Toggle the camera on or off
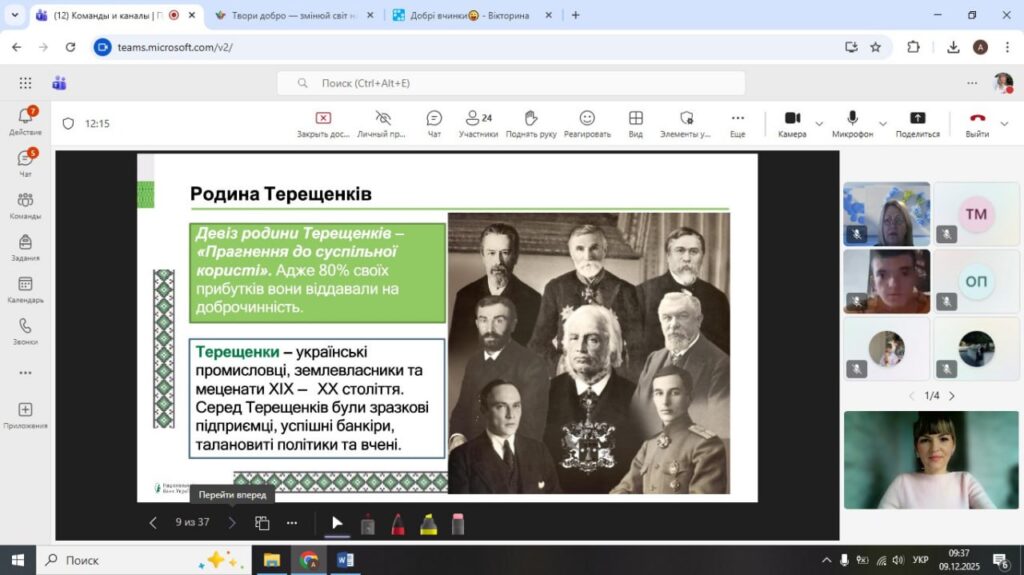1024x575 pixels. click(x=792, y=123)
